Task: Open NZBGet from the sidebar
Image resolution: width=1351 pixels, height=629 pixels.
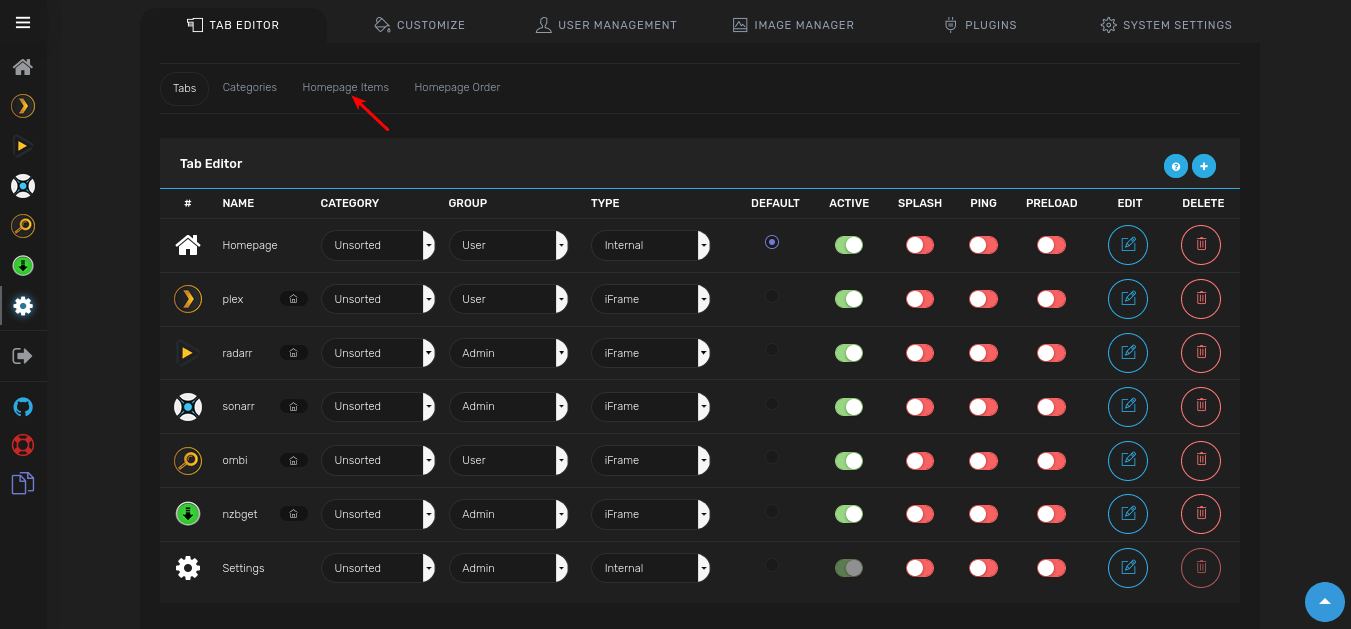Action: coord(22,266)
